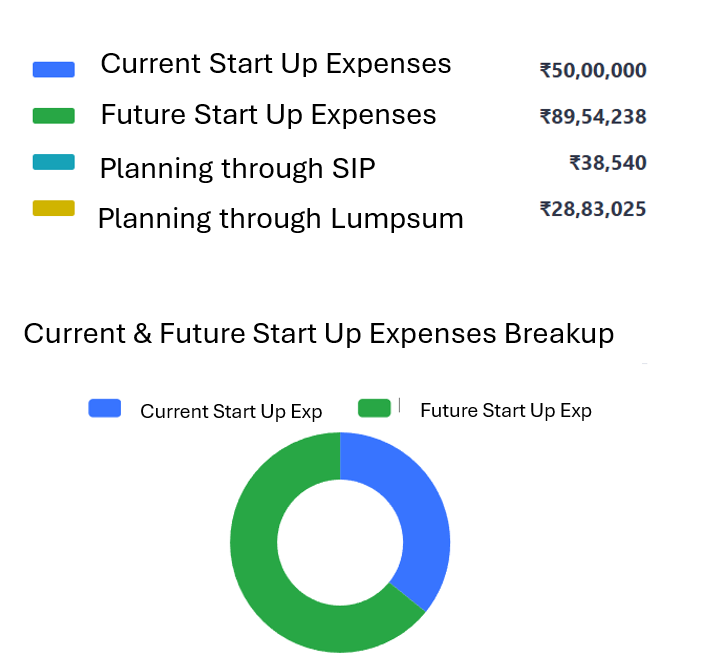Click the Expenses Breakup chart title

pos(318,334)
